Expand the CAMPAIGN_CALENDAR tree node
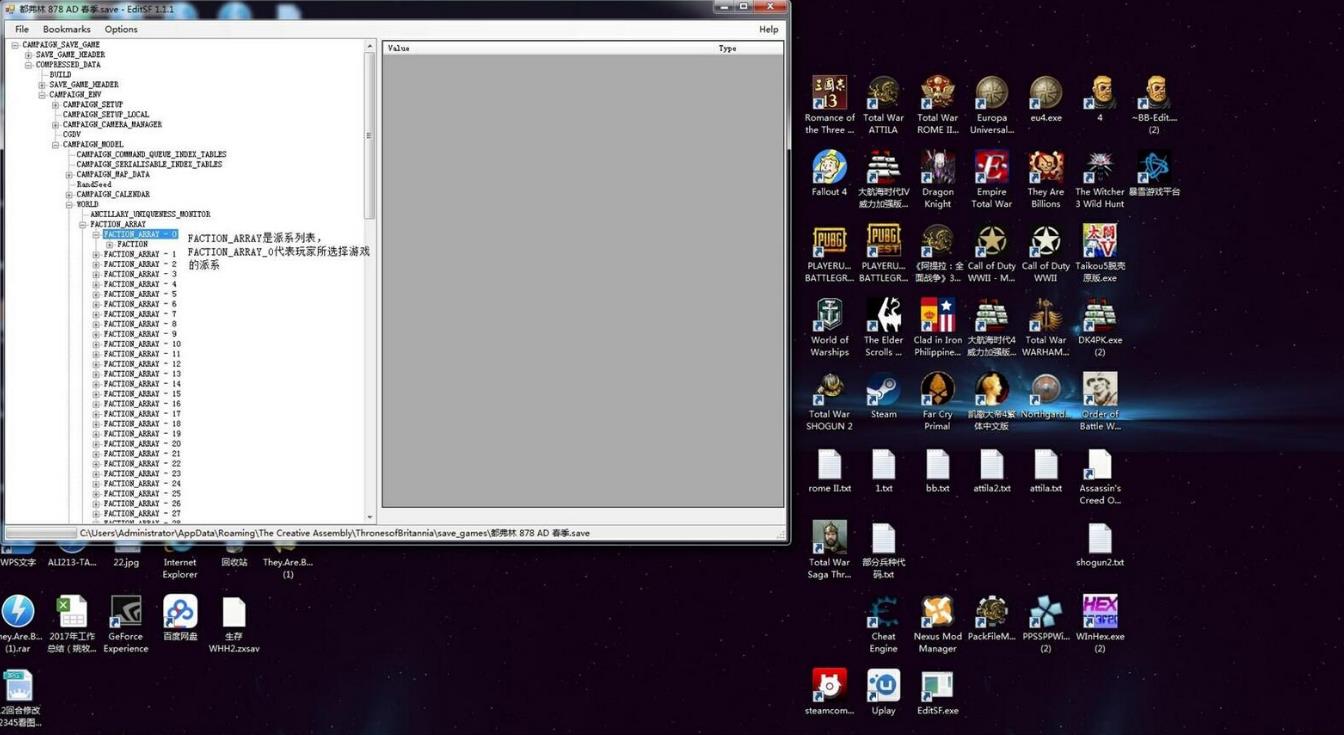The image size is (1344, 735). (70, 194)
